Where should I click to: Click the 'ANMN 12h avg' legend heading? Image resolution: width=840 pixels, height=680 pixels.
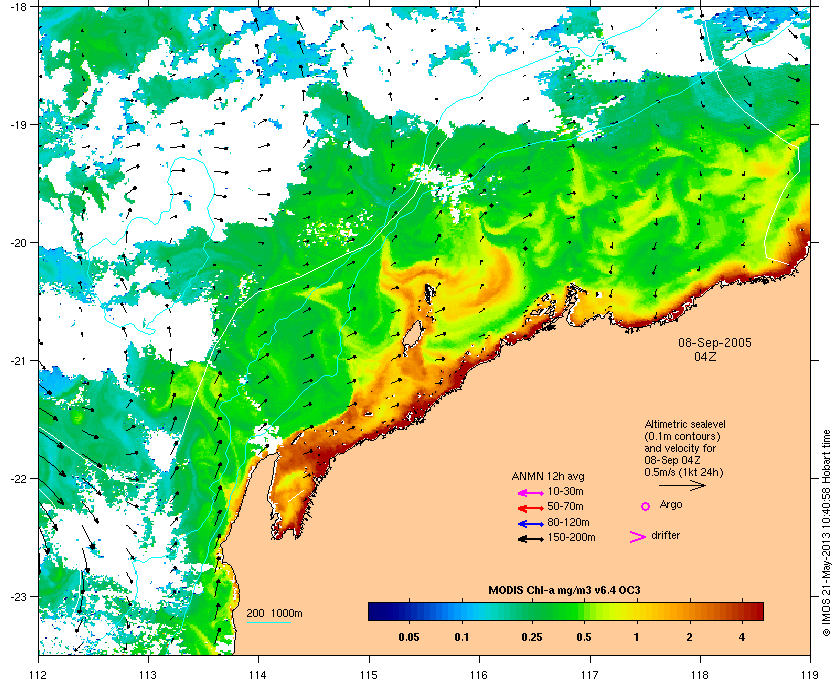pyautogui.click(x=548, y=476)
